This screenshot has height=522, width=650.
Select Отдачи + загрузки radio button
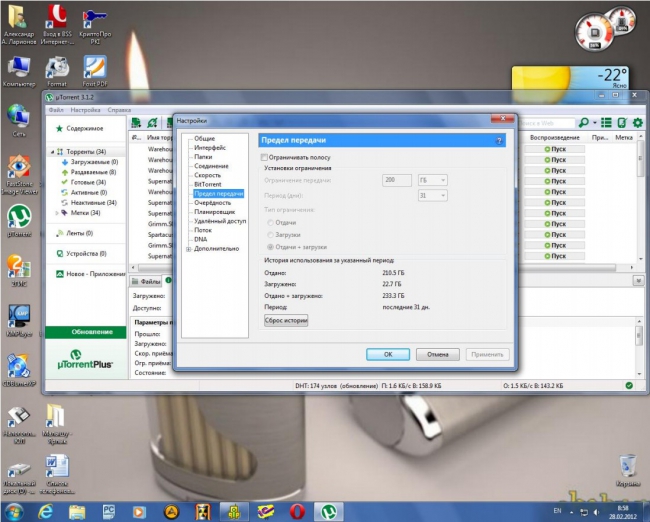[270, 247]
